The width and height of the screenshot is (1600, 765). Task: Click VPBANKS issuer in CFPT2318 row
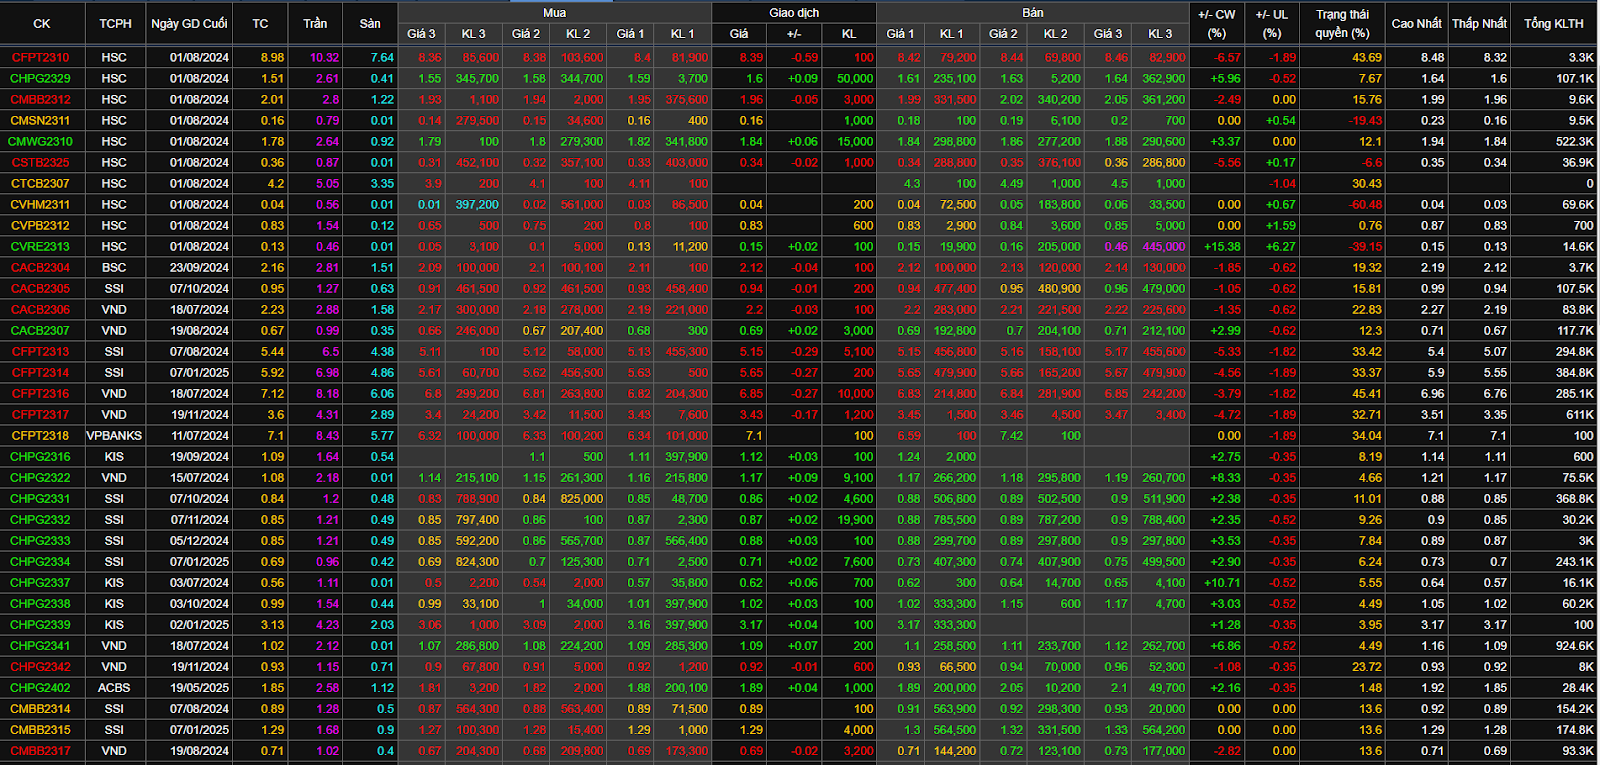(x=114, y=436)
